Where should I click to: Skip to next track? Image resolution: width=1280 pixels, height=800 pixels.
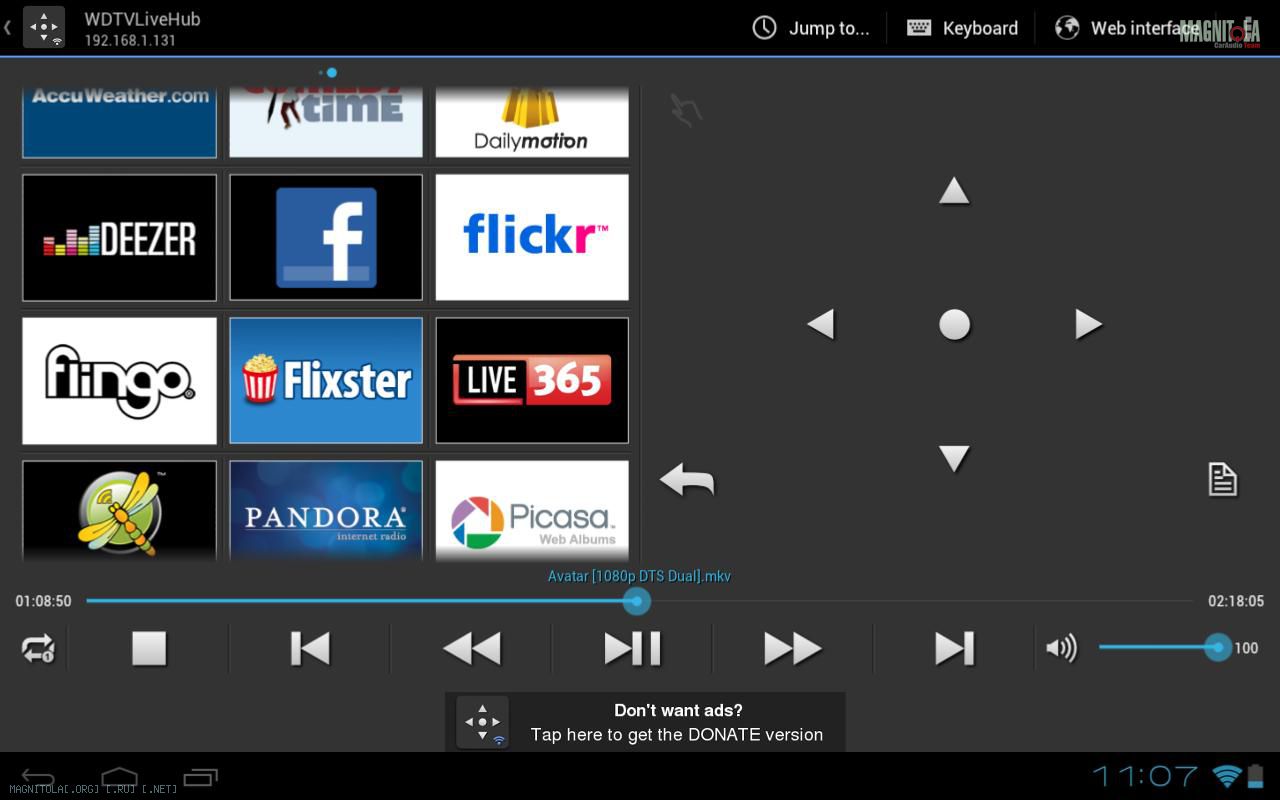[954, 648]
